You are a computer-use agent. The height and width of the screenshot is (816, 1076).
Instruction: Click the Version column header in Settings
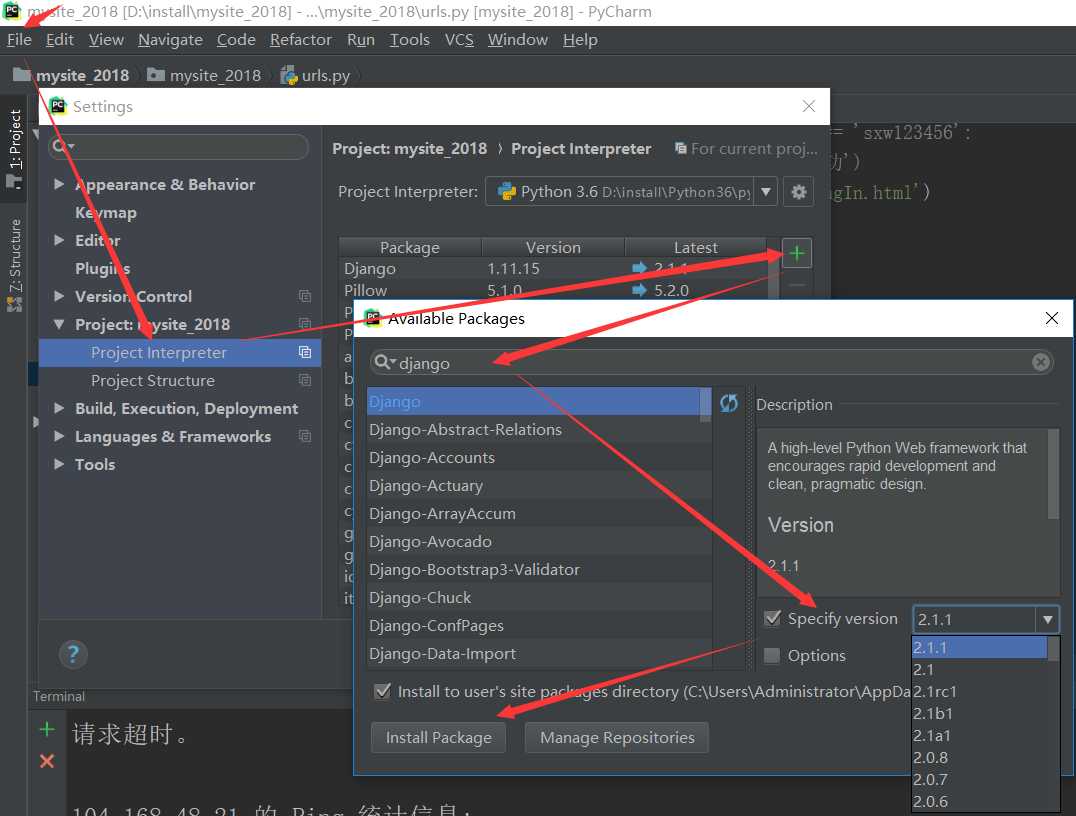tap(553, 247)
